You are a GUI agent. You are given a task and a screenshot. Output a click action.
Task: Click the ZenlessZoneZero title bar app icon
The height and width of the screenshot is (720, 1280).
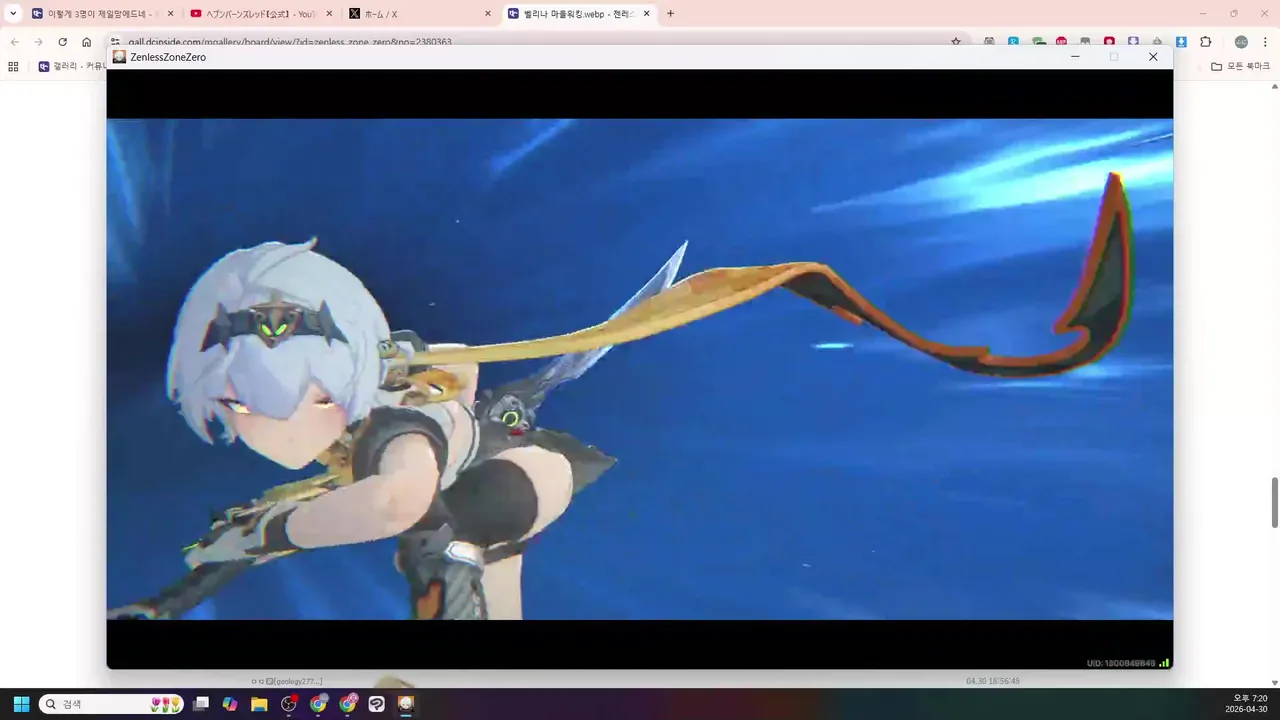coord(119,57)
